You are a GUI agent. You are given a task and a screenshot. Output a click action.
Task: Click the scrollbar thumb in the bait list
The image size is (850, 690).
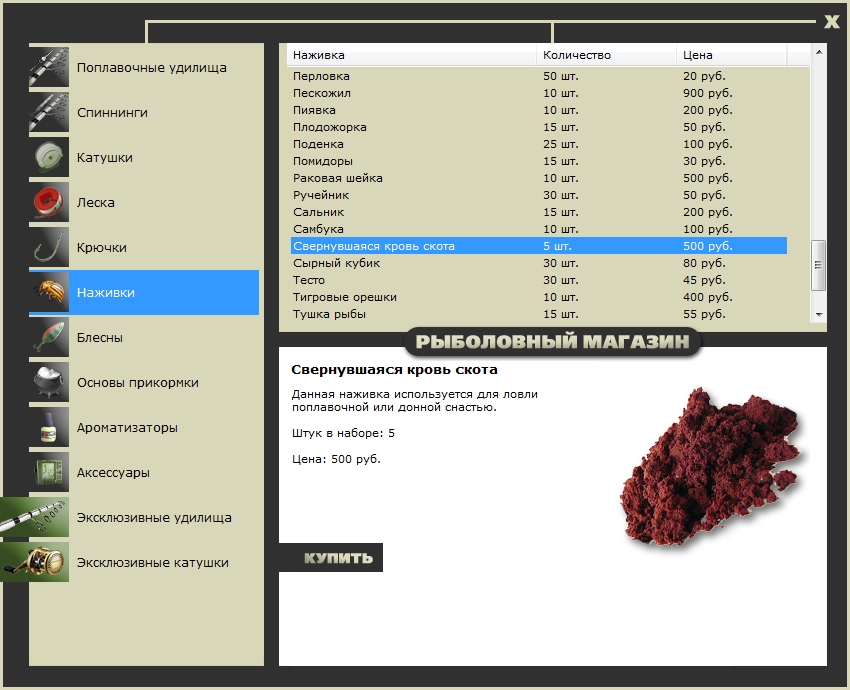point(819,265)
